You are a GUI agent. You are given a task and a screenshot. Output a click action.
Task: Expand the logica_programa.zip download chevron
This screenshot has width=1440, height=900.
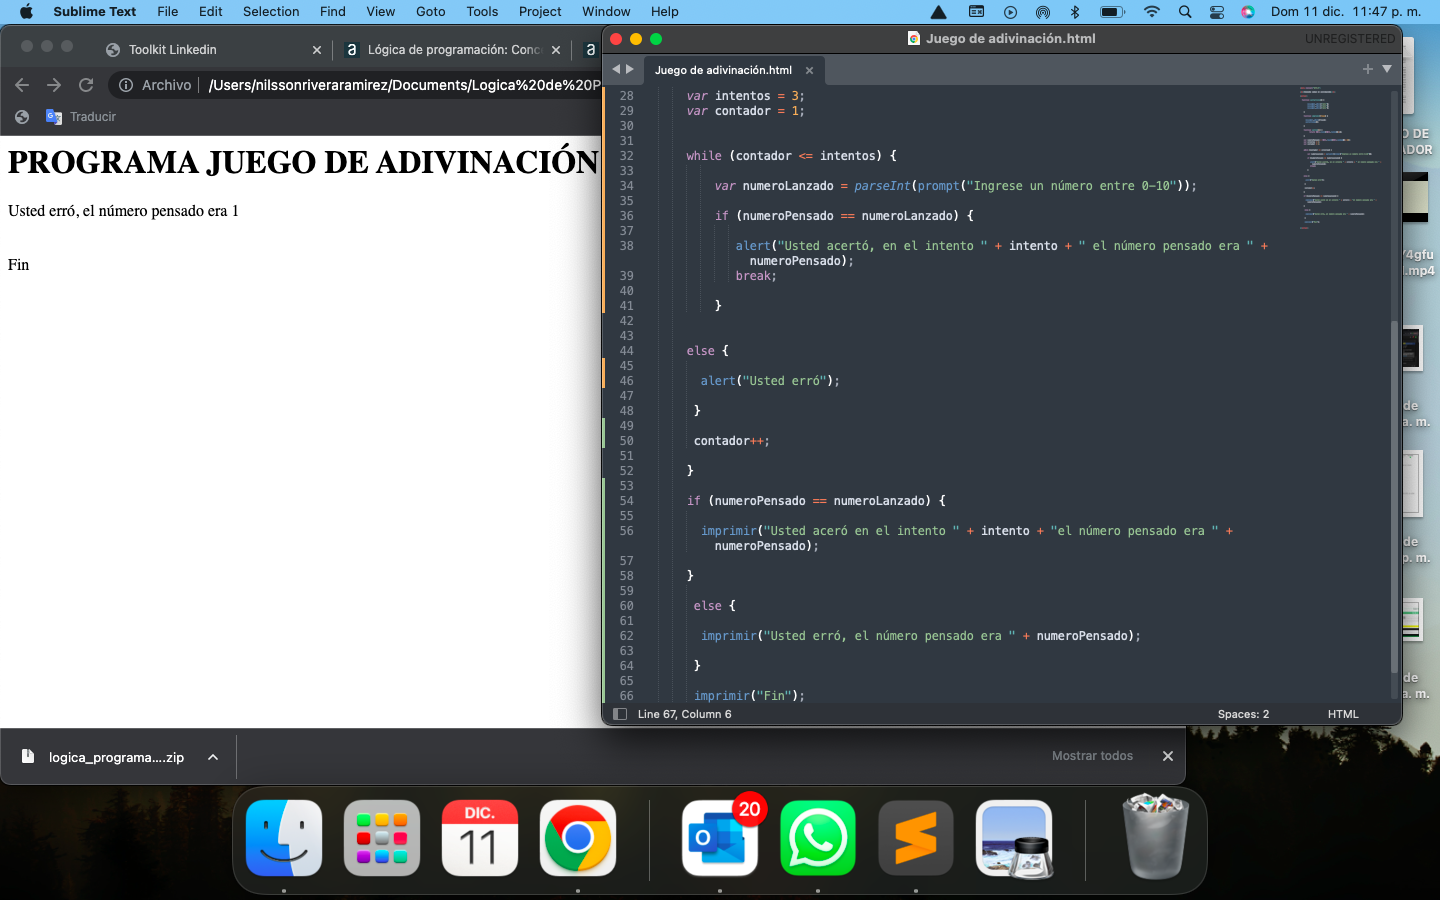click(x=211, y=757)
